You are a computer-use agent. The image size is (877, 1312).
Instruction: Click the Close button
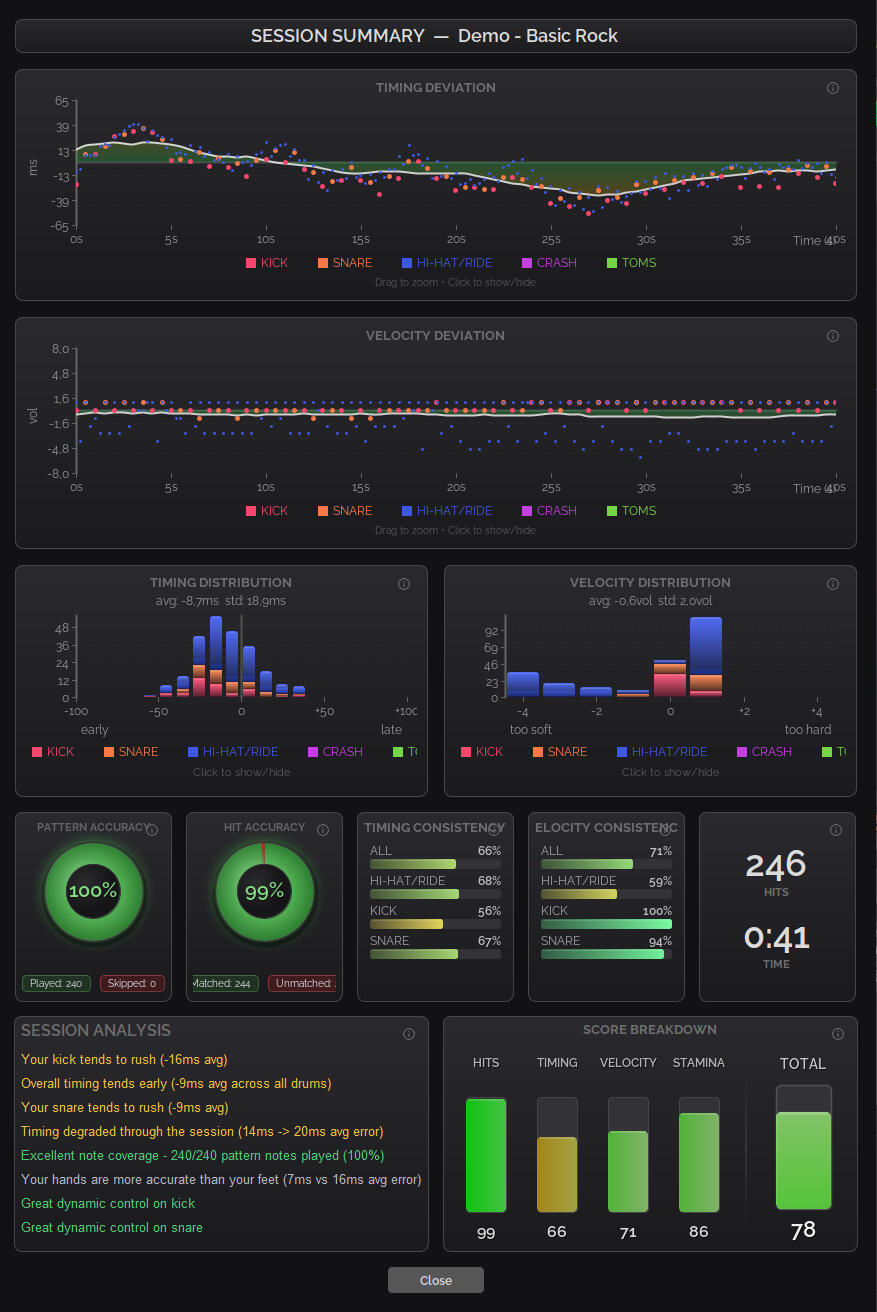pyautogui.click(x=436, y=1280)
